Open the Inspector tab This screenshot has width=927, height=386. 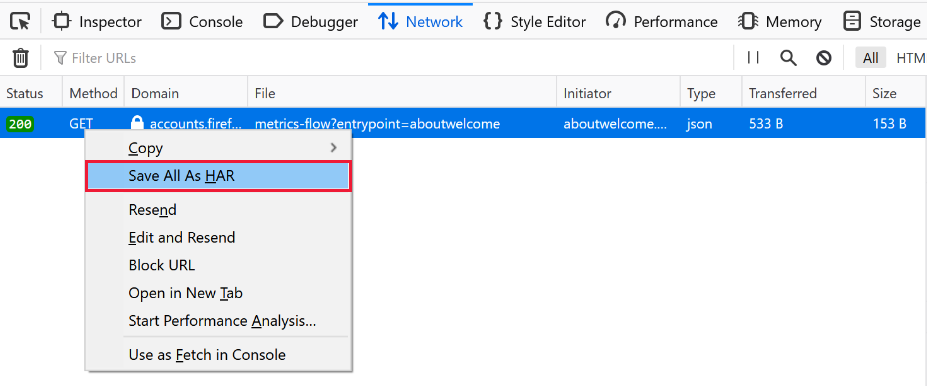(97, 22)
